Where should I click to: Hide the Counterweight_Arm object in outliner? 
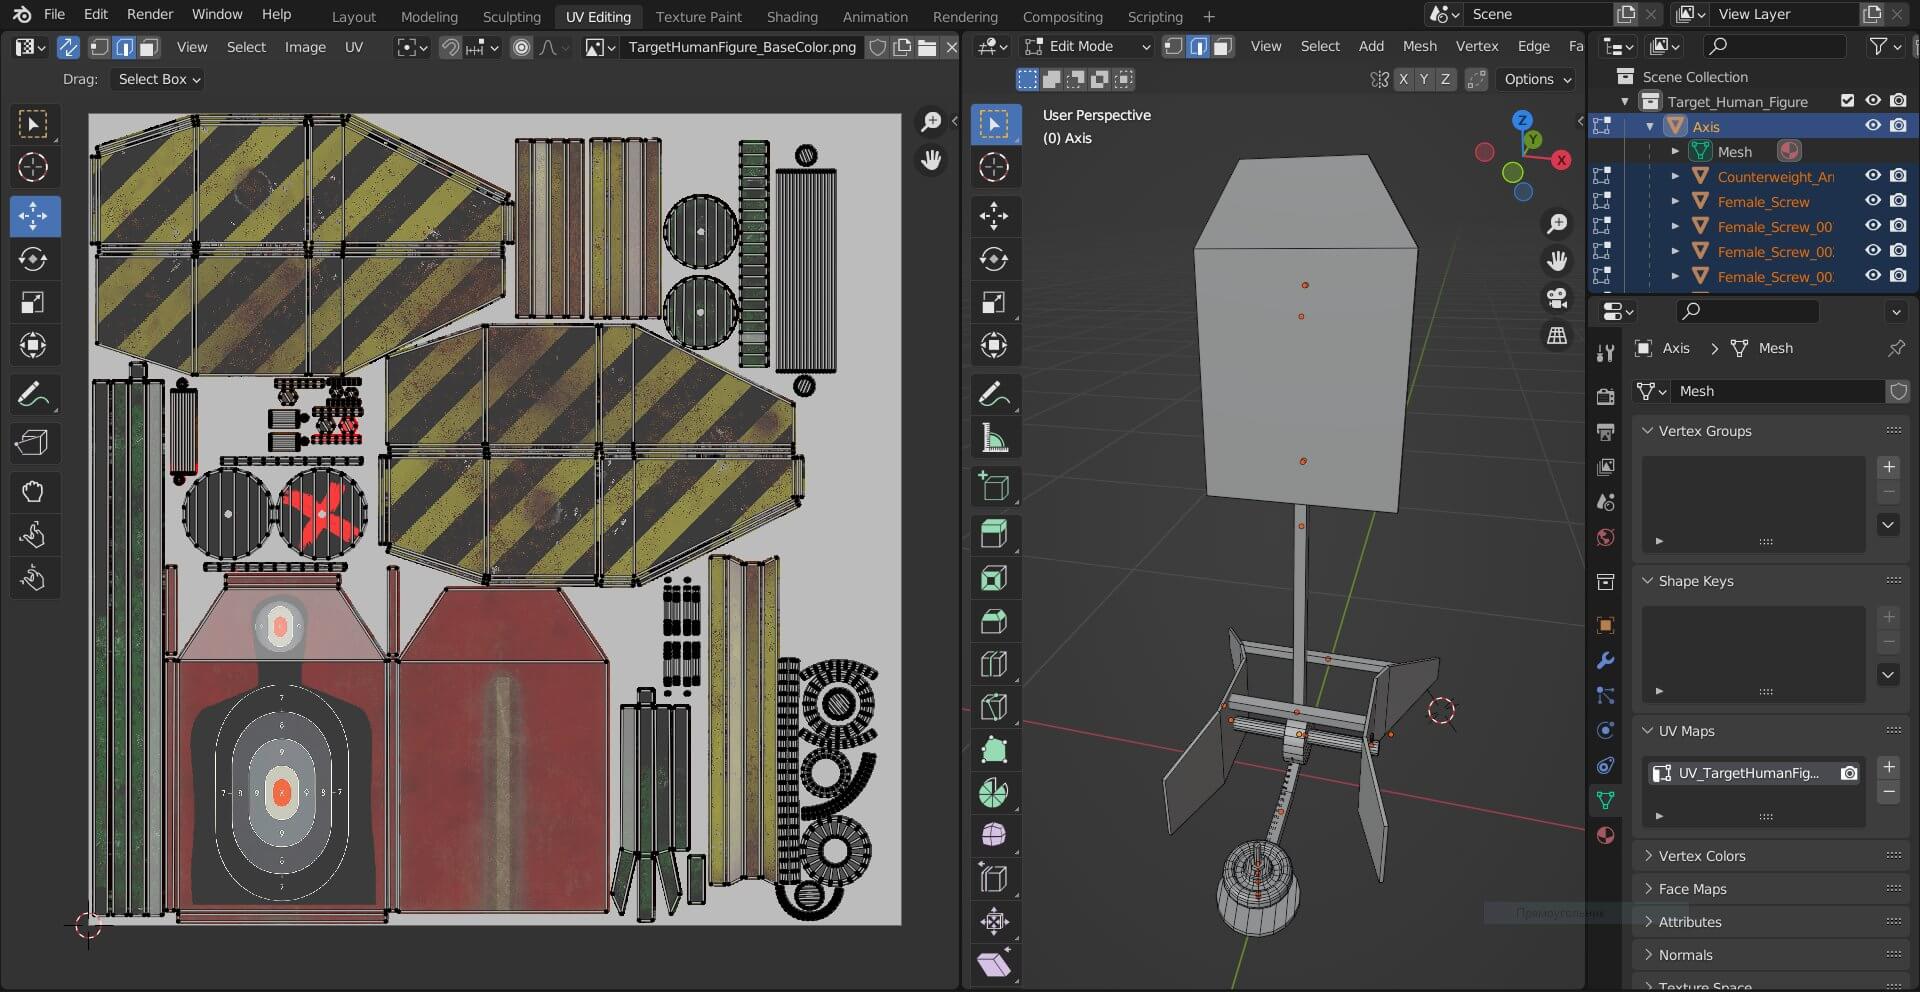click(1873, 176)
